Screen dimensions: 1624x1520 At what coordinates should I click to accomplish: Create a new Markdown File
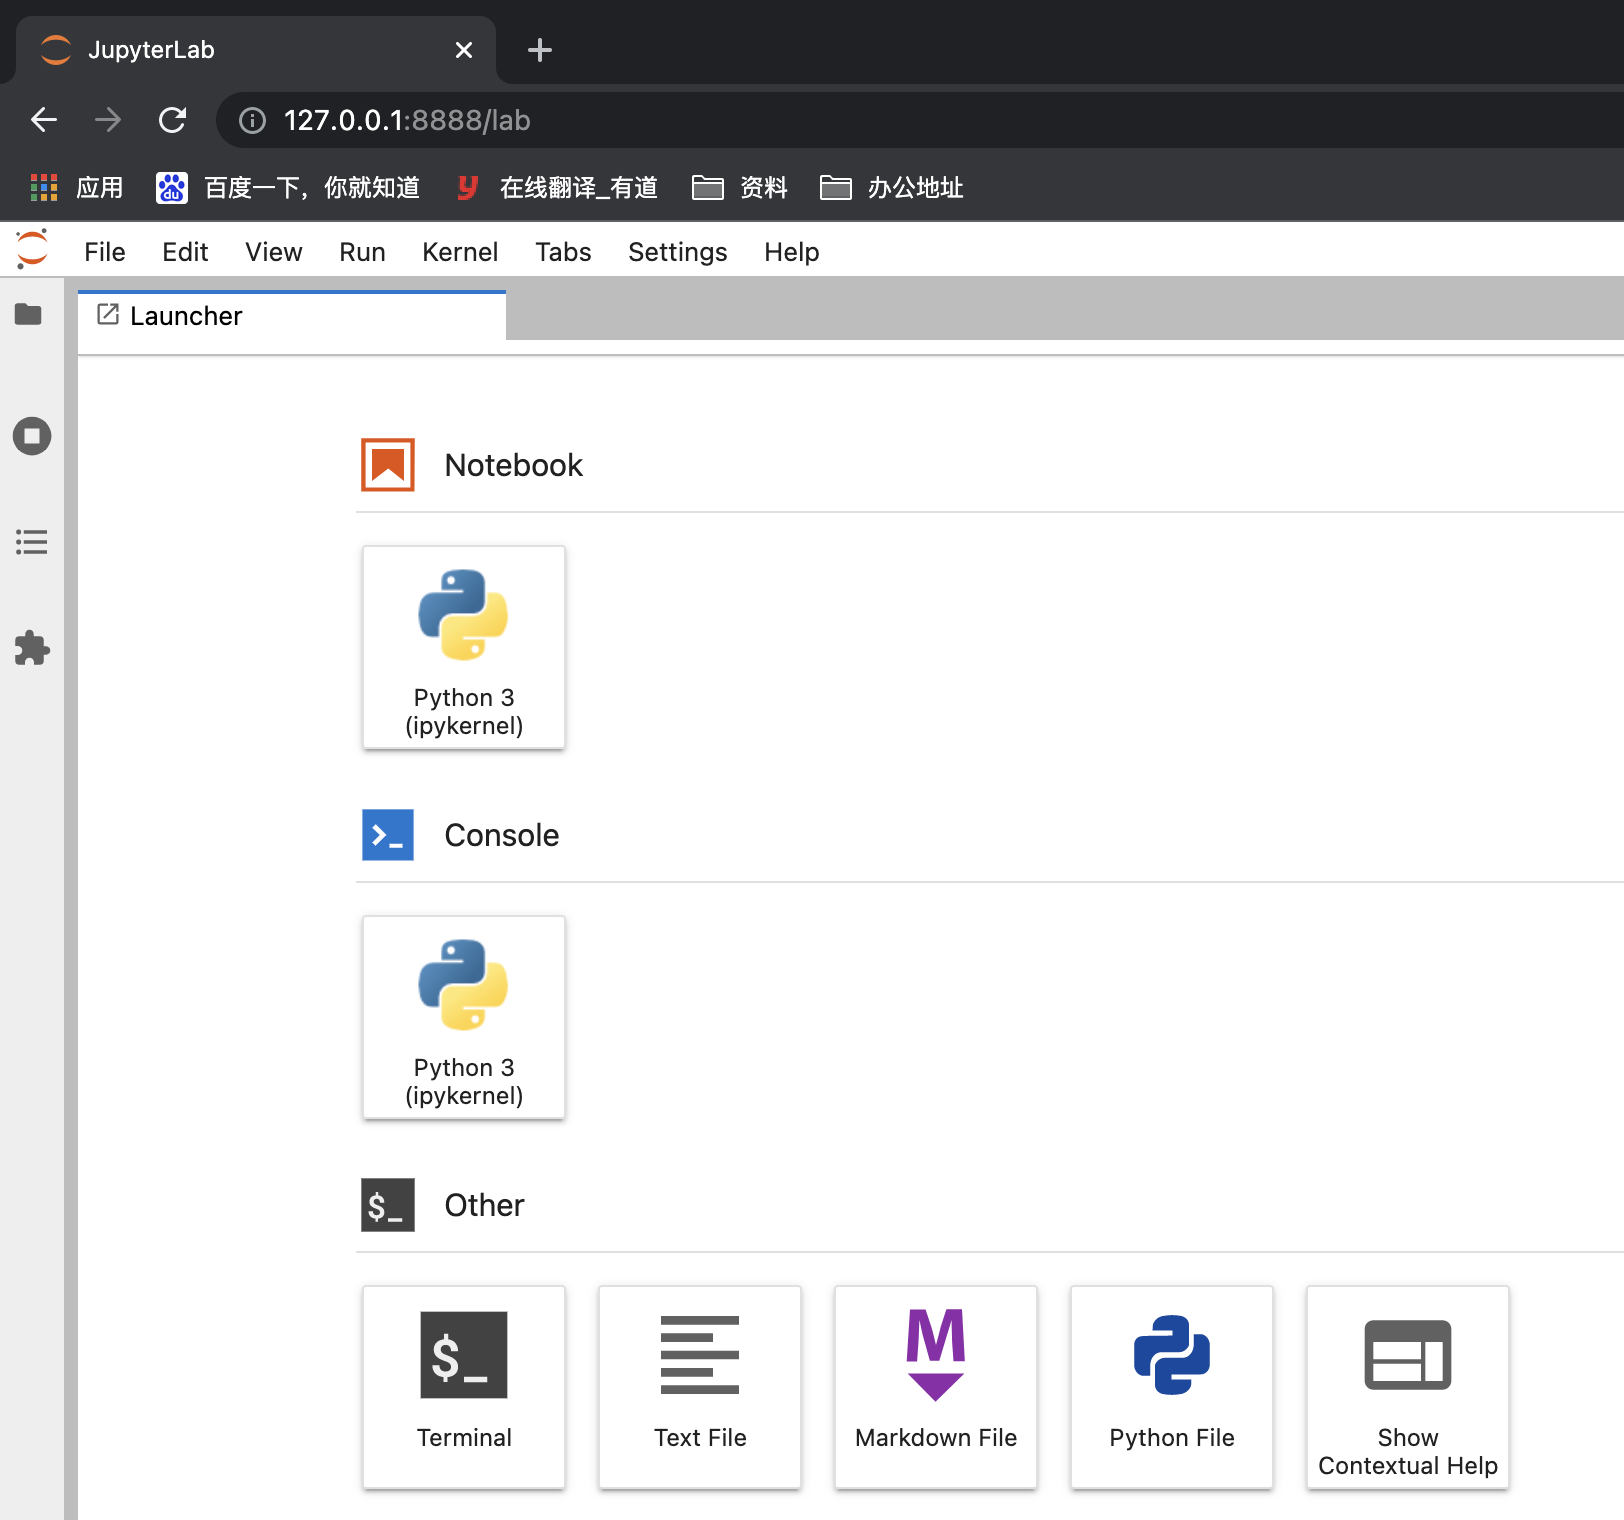[935, 1387]
